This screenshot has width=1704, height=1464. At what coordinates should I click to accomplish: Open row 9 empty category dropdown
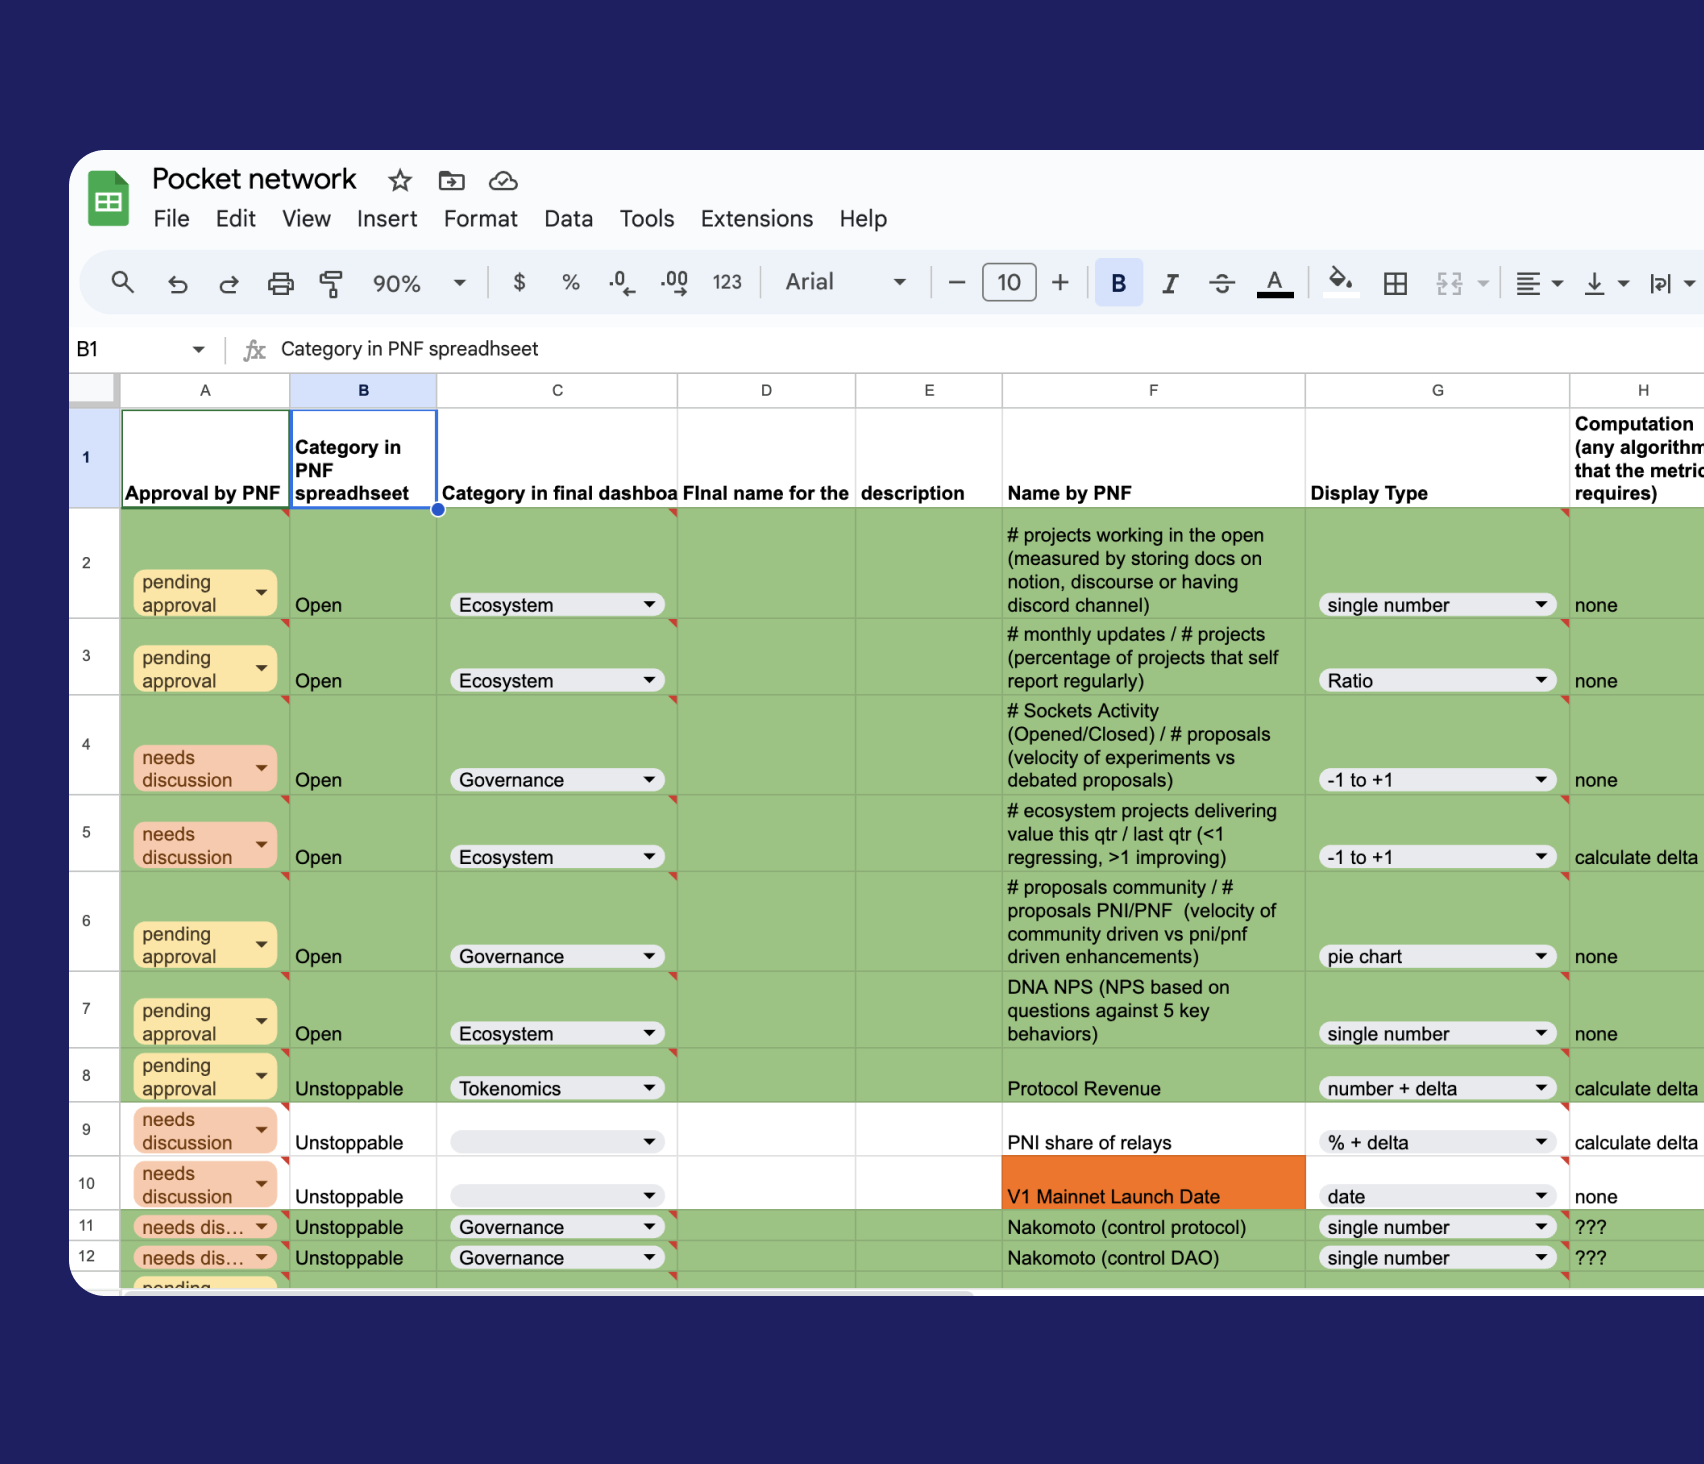pos(557,1142)
